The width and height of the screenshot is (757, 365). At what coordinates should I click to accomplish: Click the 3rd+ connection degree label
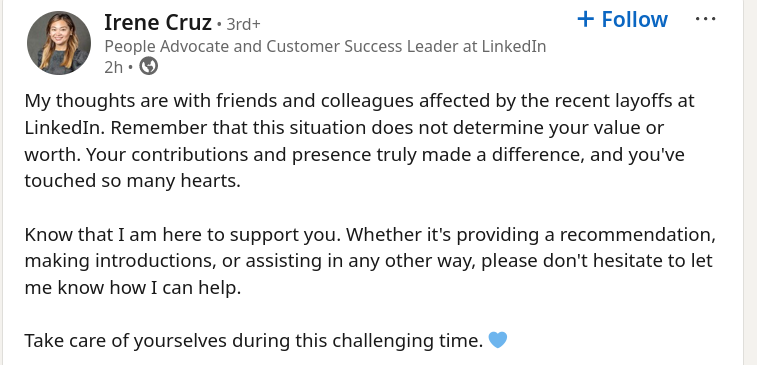point(244,24)
